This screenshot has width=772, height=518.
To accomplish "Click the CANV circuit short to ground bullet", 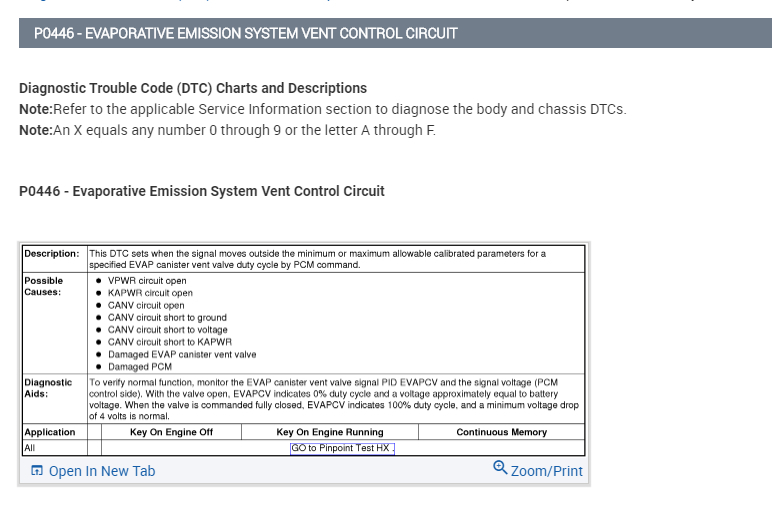I will [x=167, y=318].
